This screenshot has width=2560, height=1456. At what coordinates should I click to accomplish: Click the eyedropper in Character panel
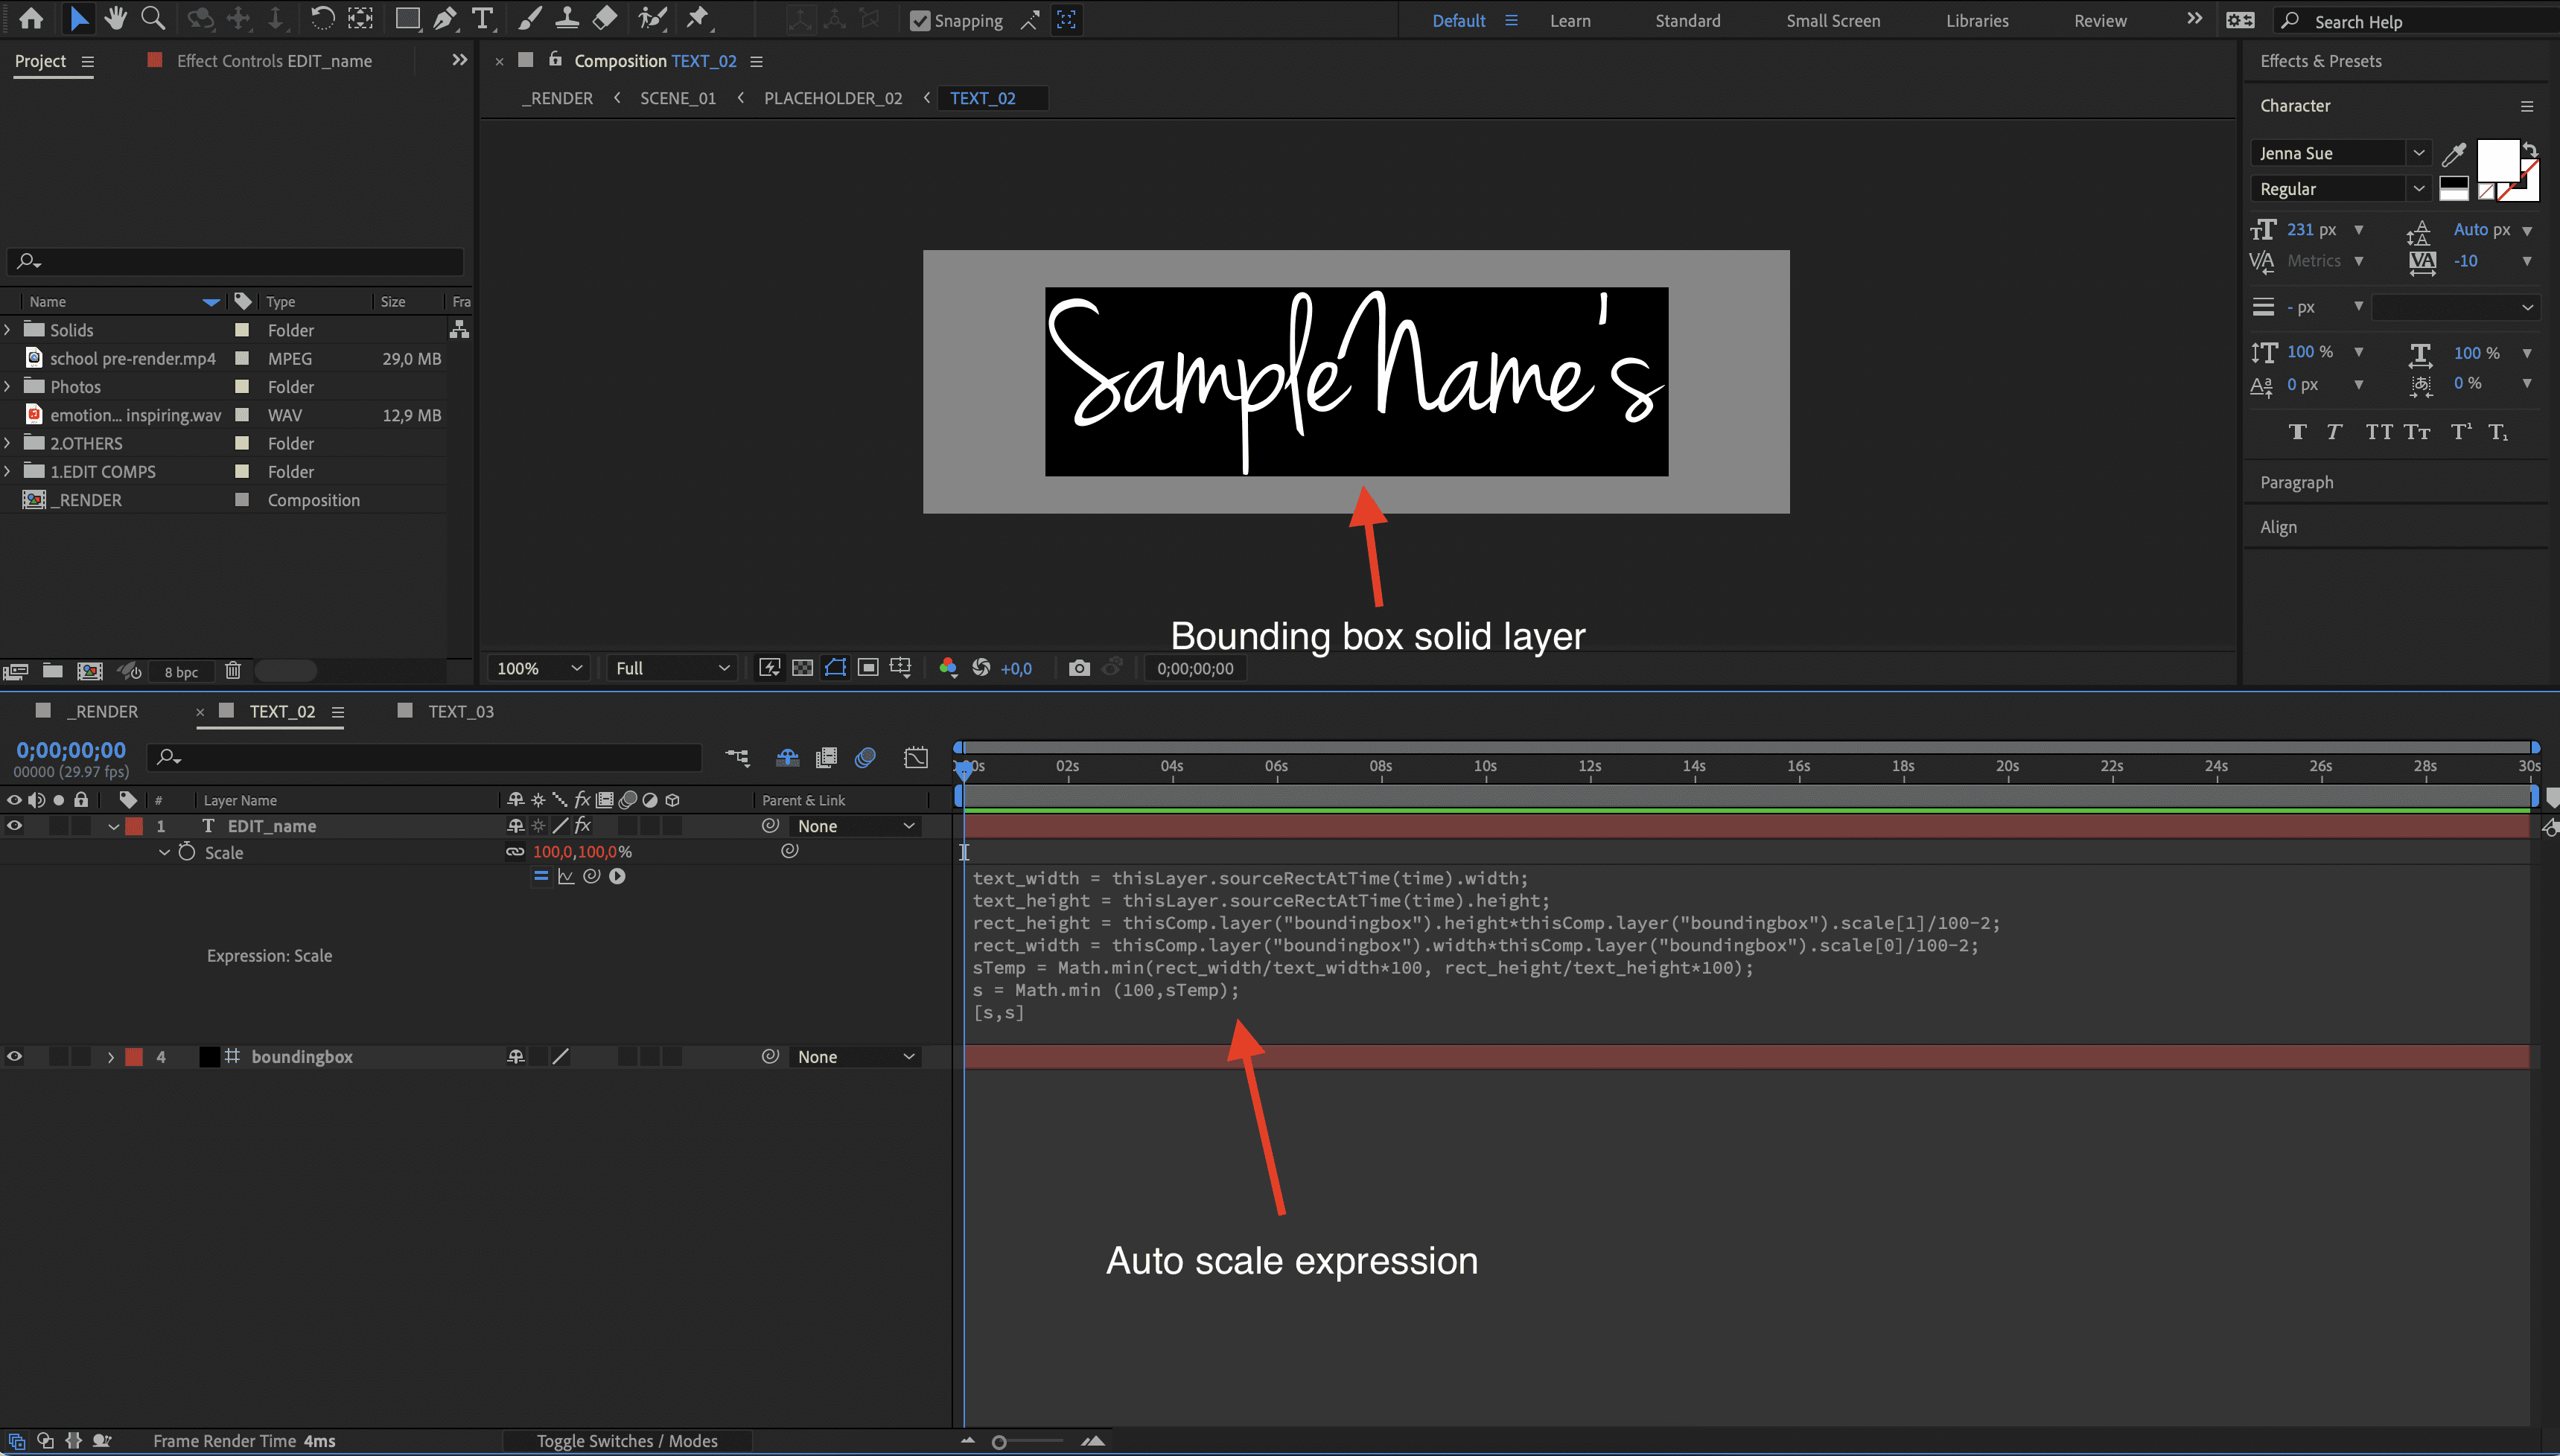[x=2453, y=154]
